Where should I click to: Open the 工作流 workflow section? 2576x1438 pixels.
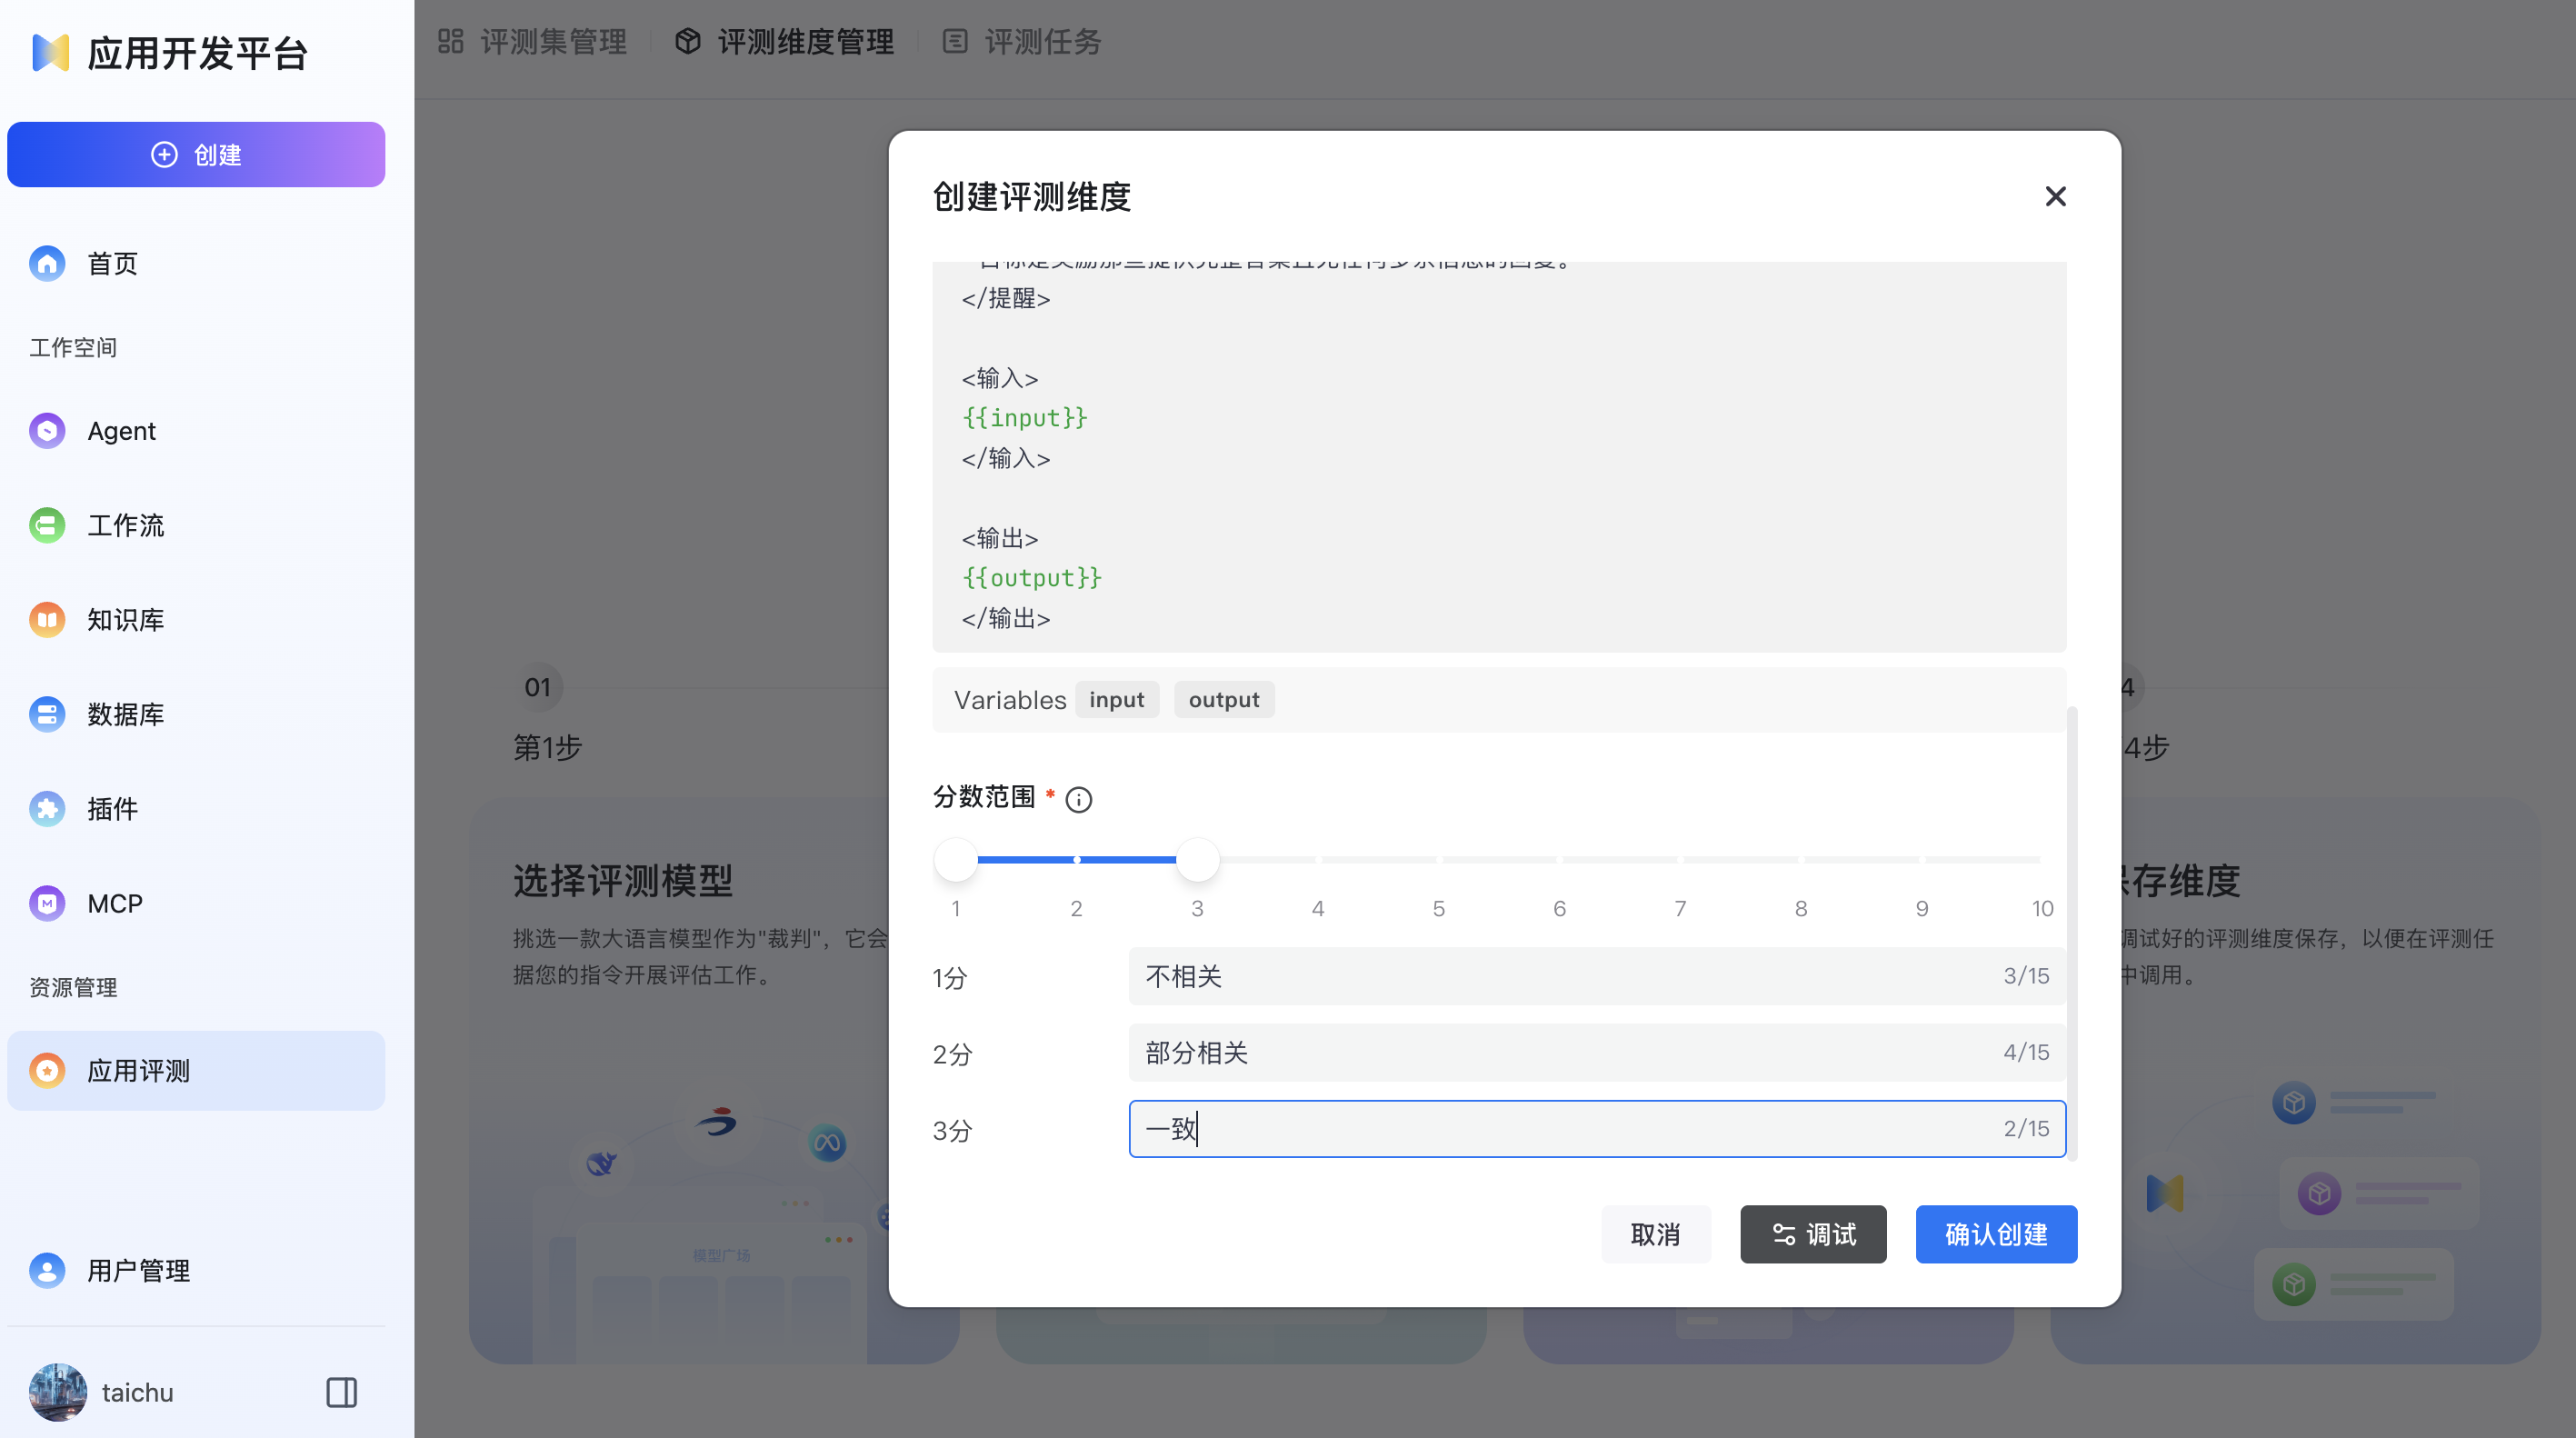coord(125,525)
